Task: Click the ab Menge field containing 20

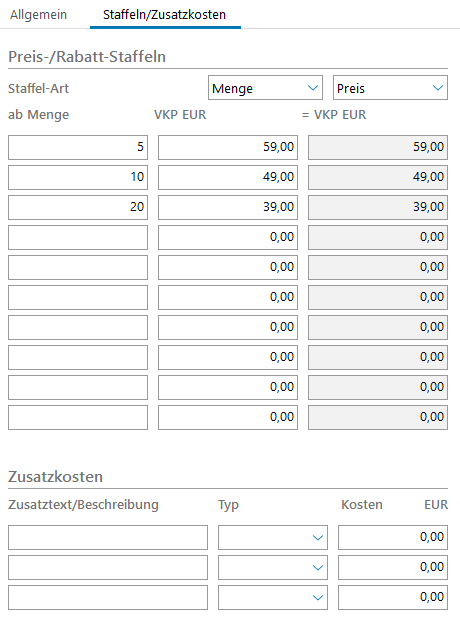Action: coord(78,207)
